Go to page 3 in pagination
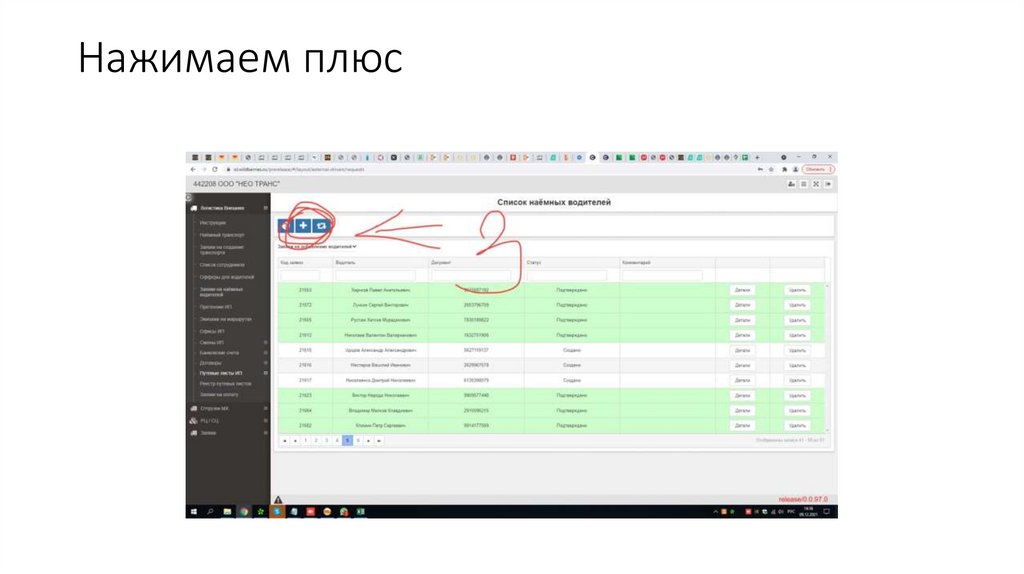 327,441
